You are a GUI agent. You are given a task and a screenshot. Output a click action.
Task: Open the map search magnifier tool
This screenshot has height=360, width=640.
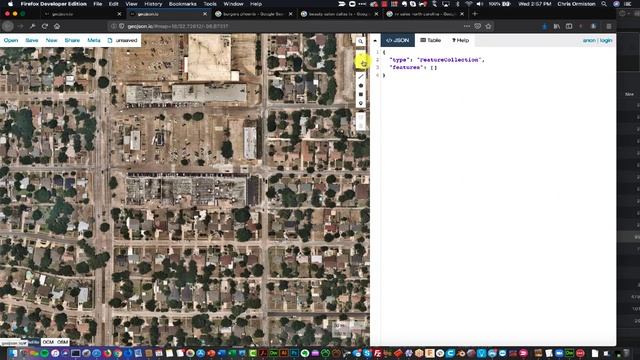[x=360, y=41]
